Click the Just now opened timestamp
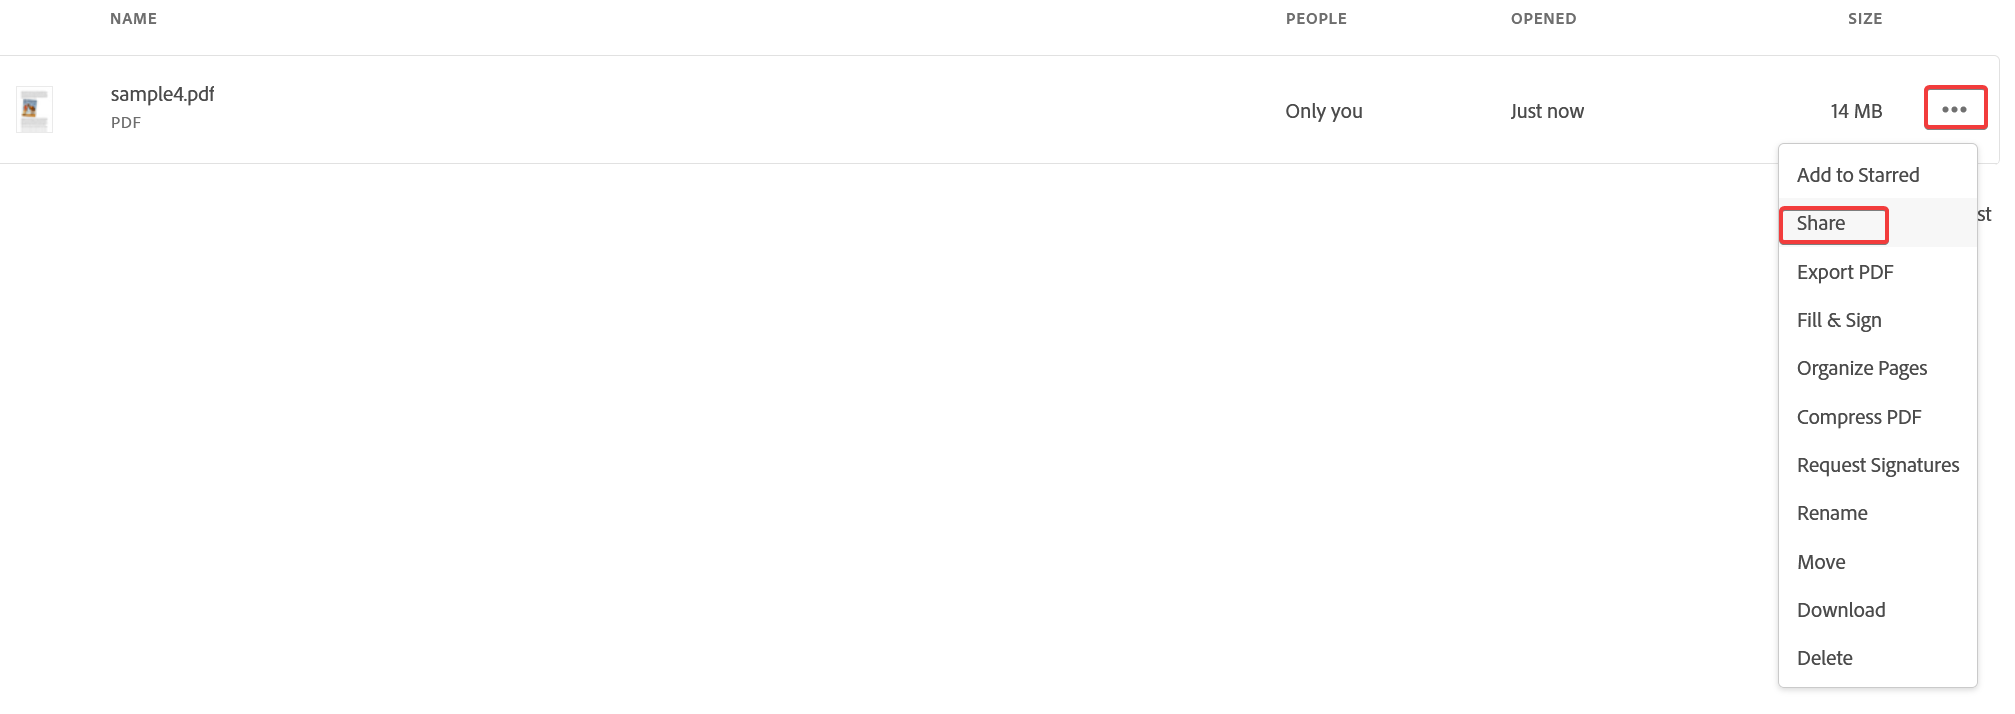The height and width of the screenshot is (714, 2015). 1546,111
